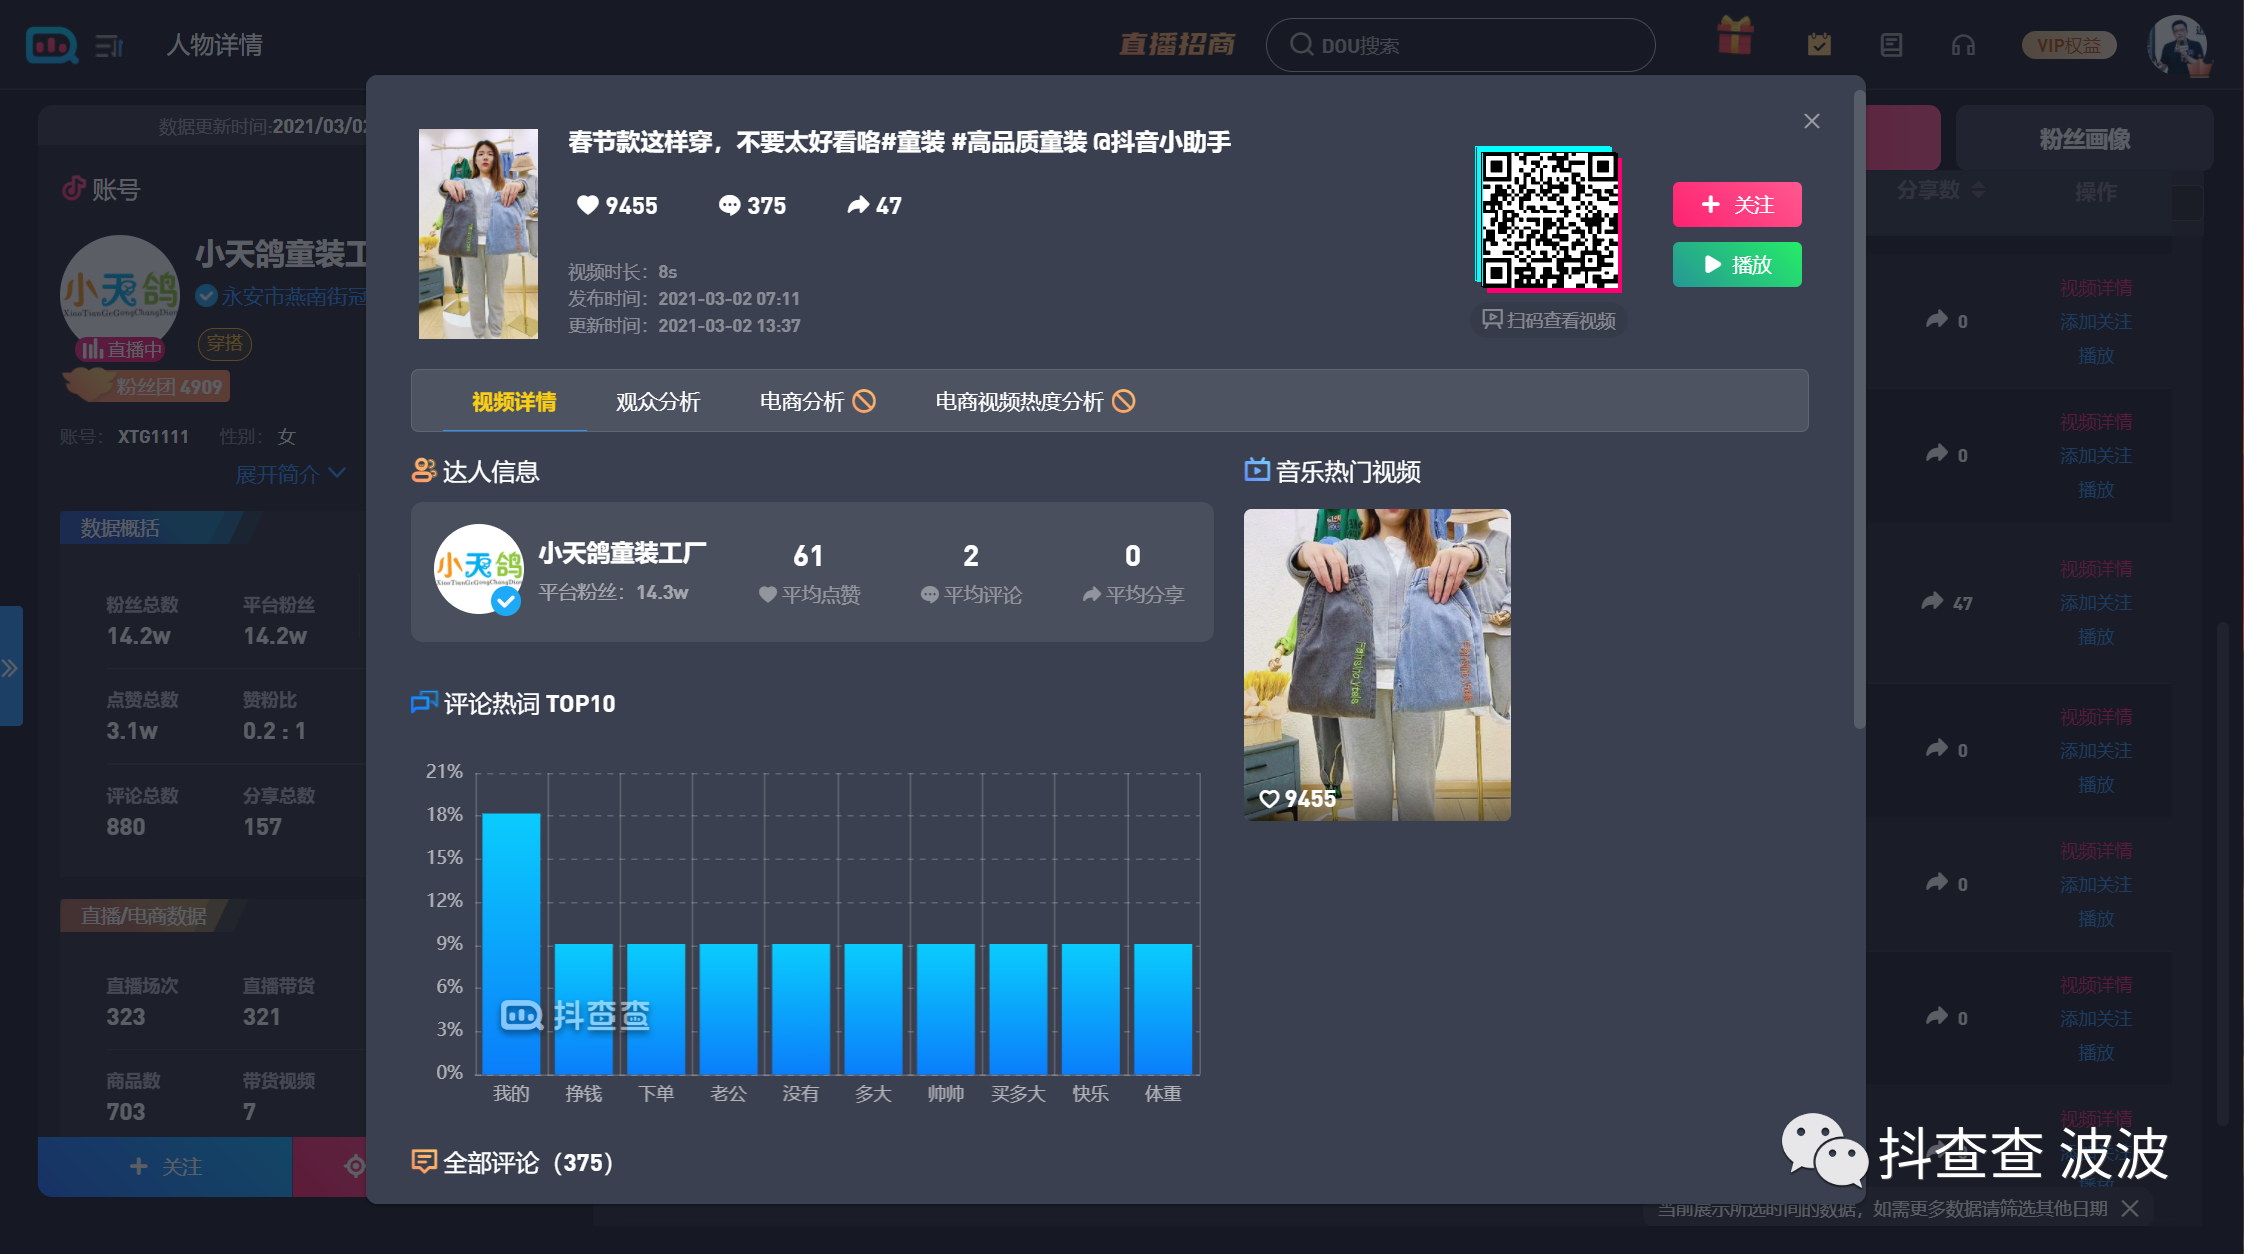Close the video detail dialog
2244x1254 pixels.
(x=1811, y=121)
